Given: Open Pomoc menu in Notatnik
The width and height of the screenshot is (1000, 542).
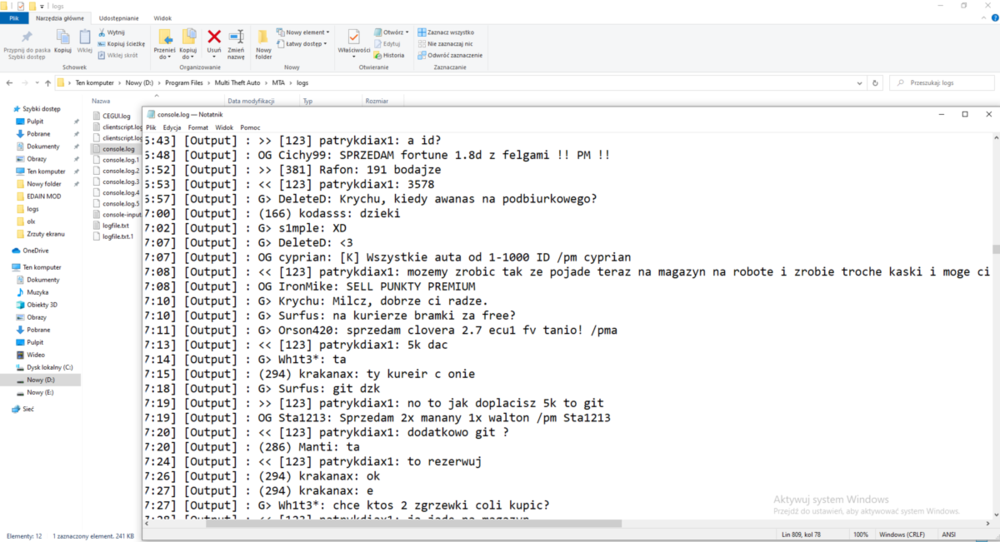Looking at the screenshot, I should tap(250, 128).
